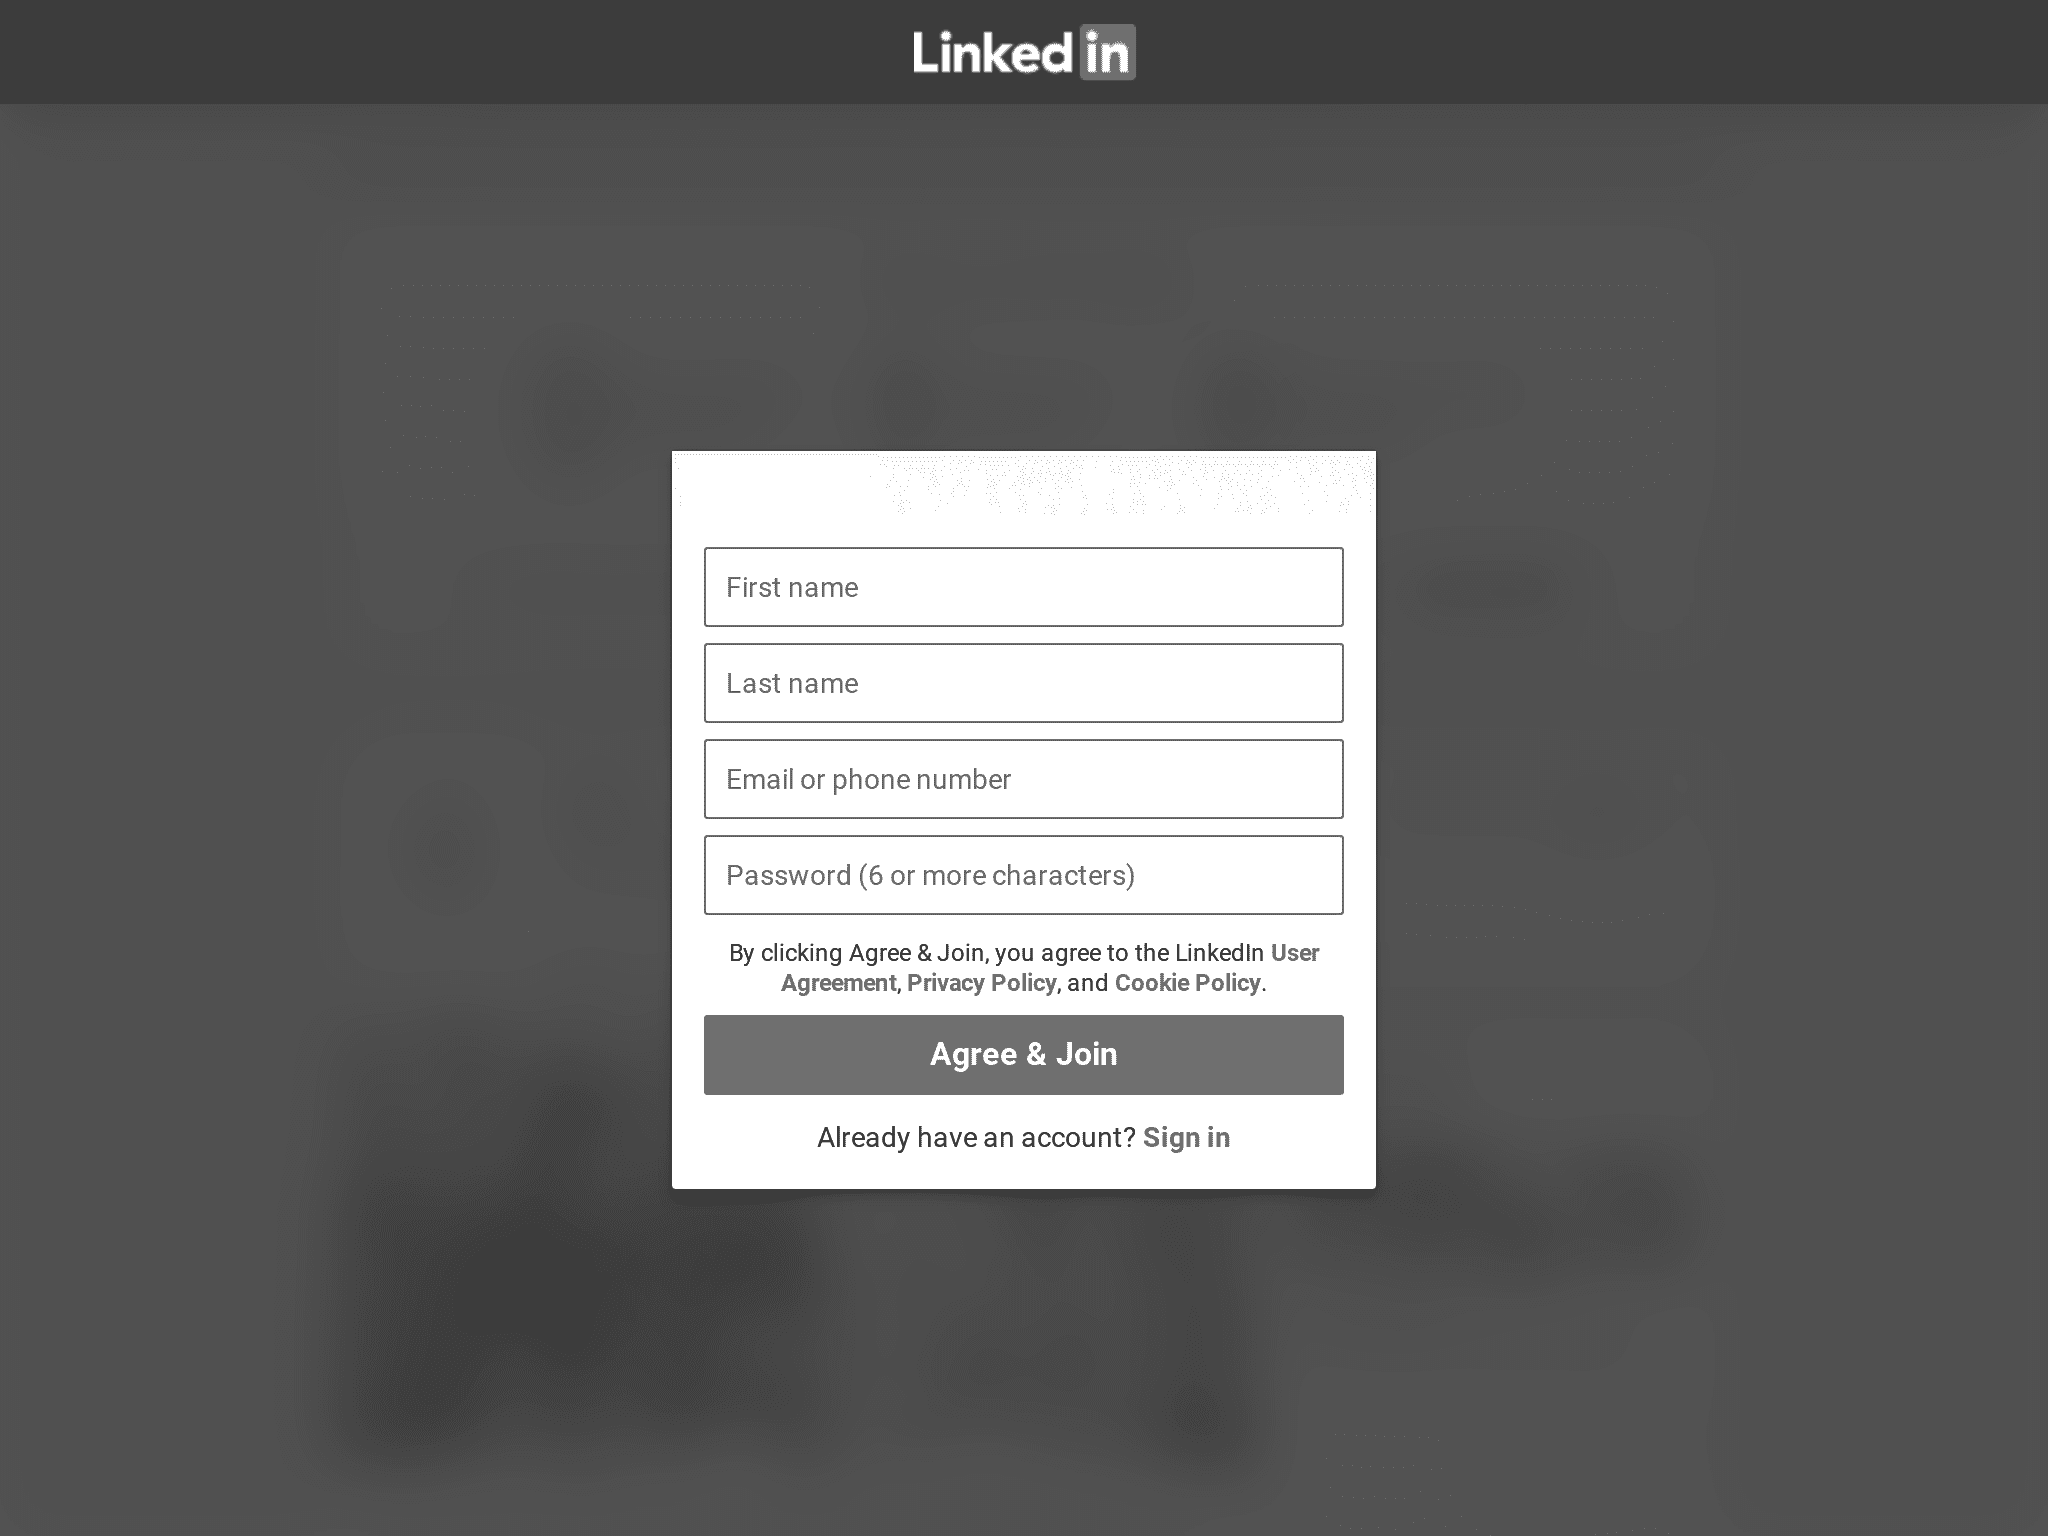Click the User Agreement link
This screenshot has height=1536, width=2048.
click(x=1050, y=968)
